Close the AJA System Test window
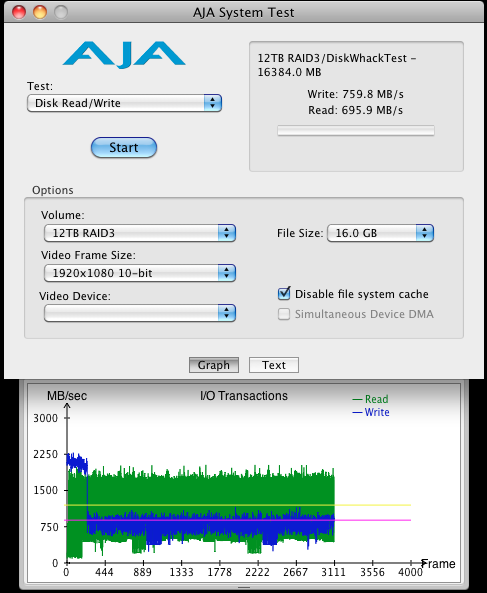The height and width of the screenshot is (593, 487). pyautogui.click(x=19, y=12)
